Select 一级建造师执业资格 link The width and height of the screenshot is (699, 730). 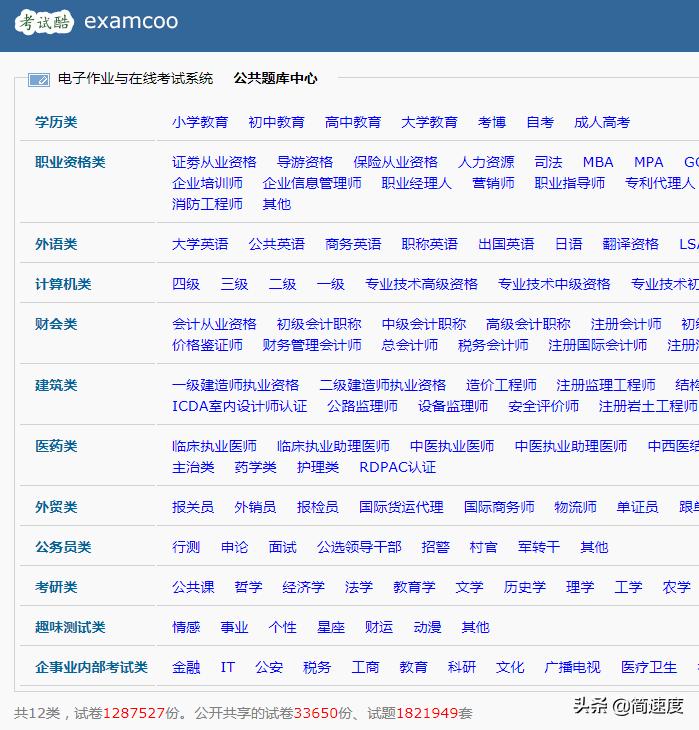point(236,385)
